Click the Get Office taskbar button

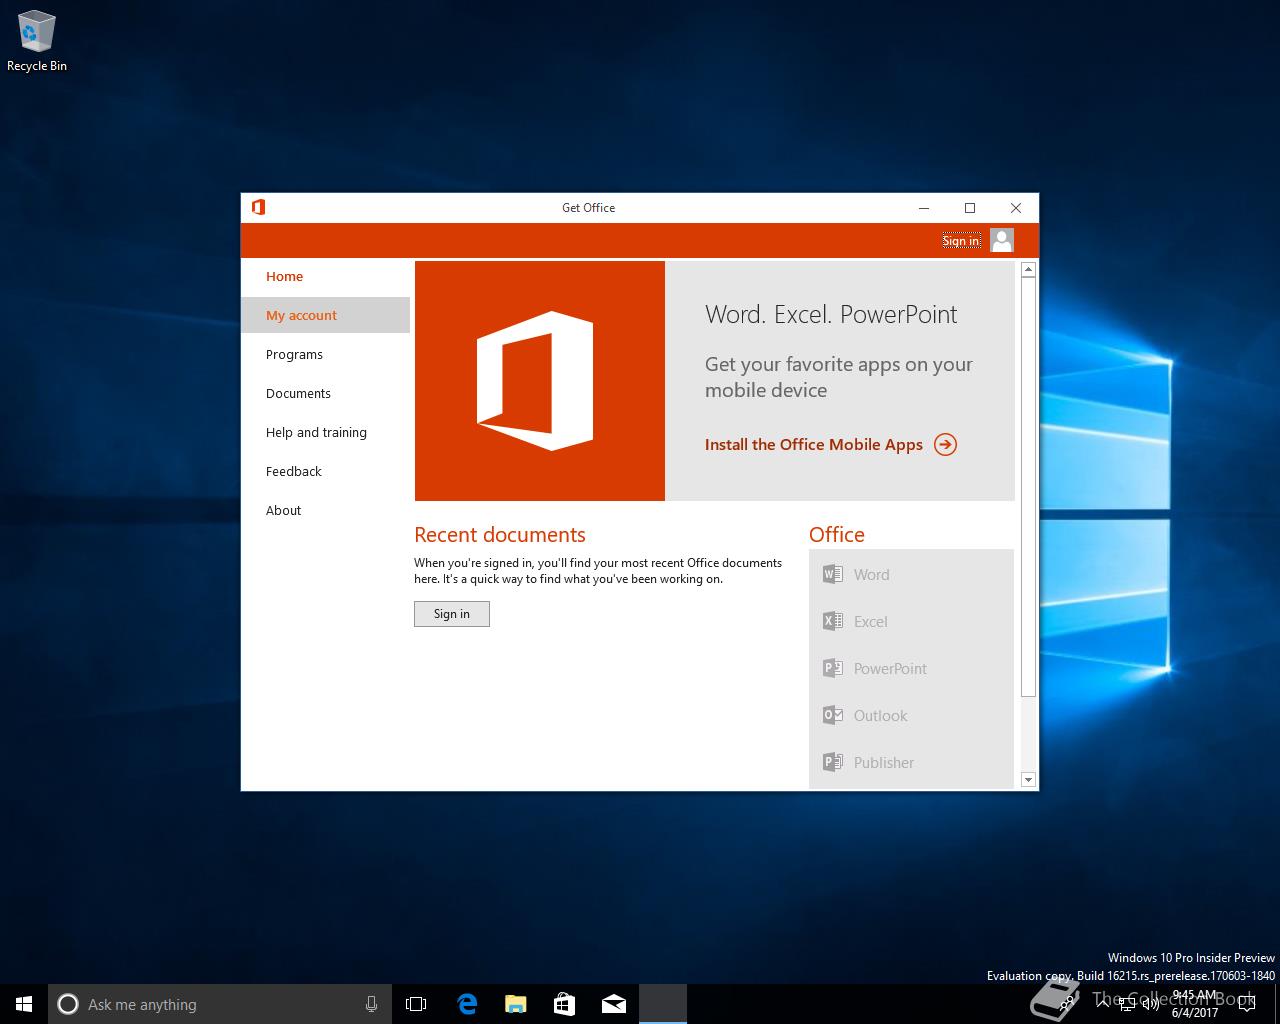(662, 1004)
